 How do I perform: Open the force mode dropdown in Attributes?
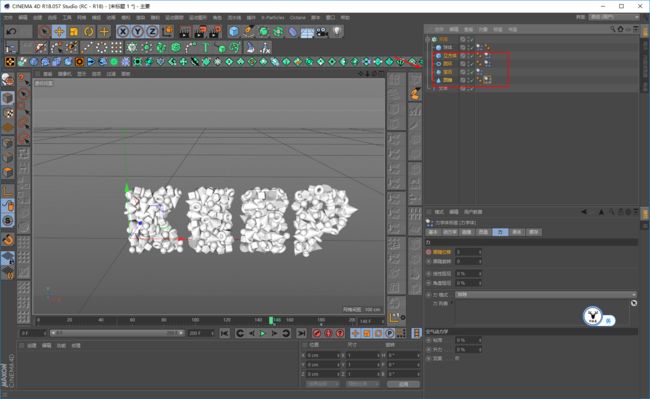click(546, 294)
